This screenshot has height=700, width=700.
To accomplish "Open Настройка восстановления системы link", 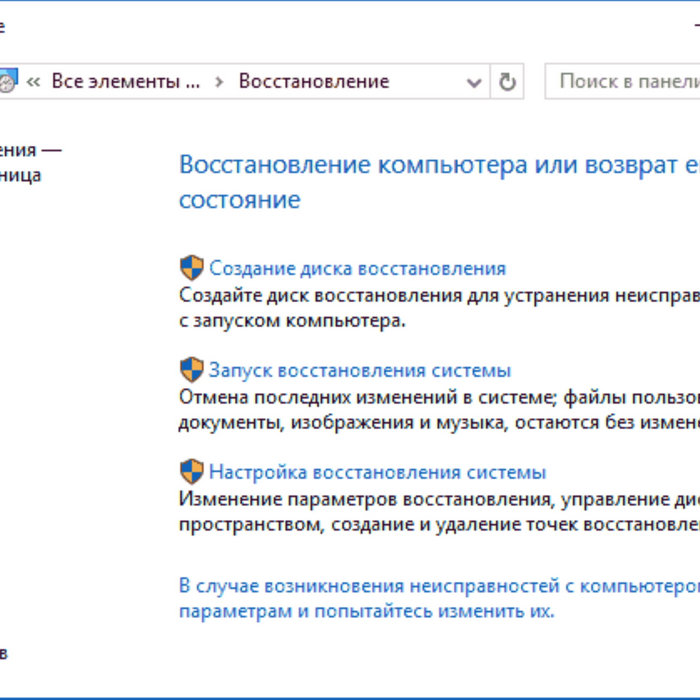I will 377,472.
